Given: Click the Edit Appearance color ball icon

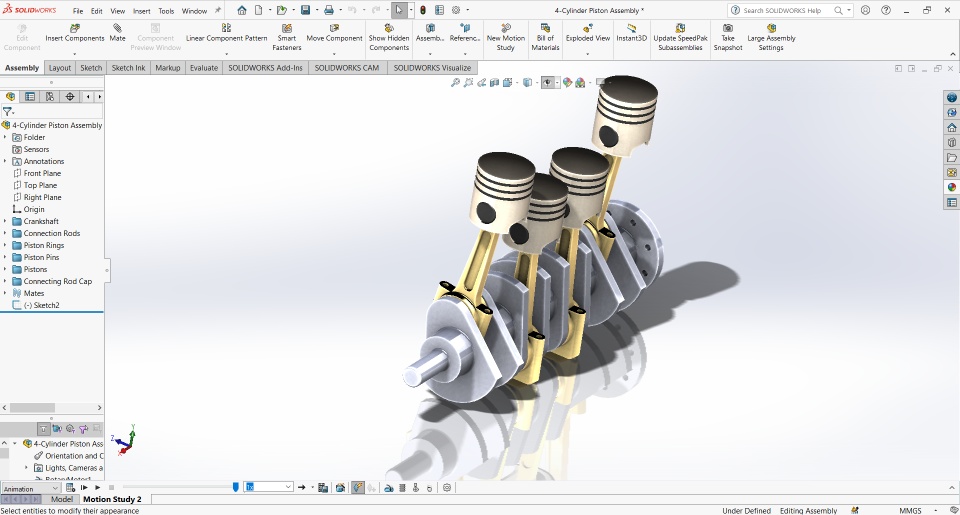Looking at the screenshot, I should point(567,82).
